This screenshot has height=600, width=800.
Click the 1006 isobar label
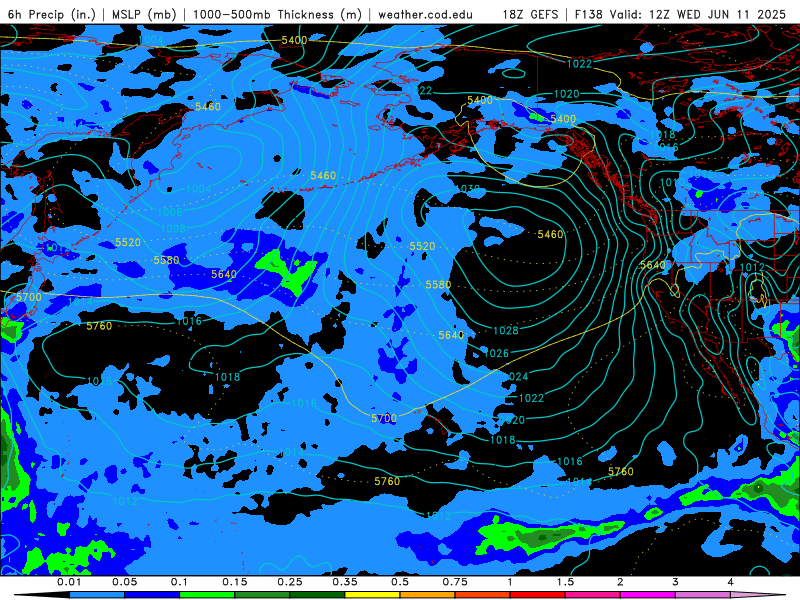coord(170,212)
